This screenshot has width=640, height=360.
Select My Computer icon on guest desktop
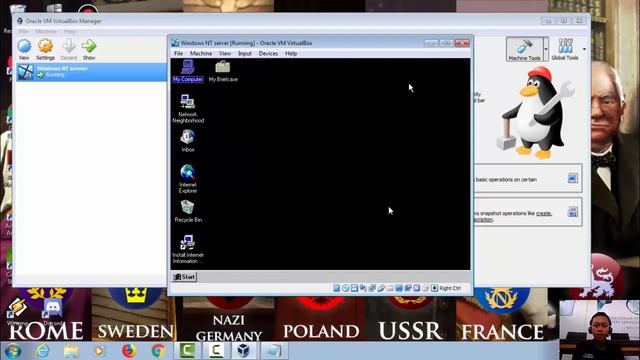click(x=188, y=71)
